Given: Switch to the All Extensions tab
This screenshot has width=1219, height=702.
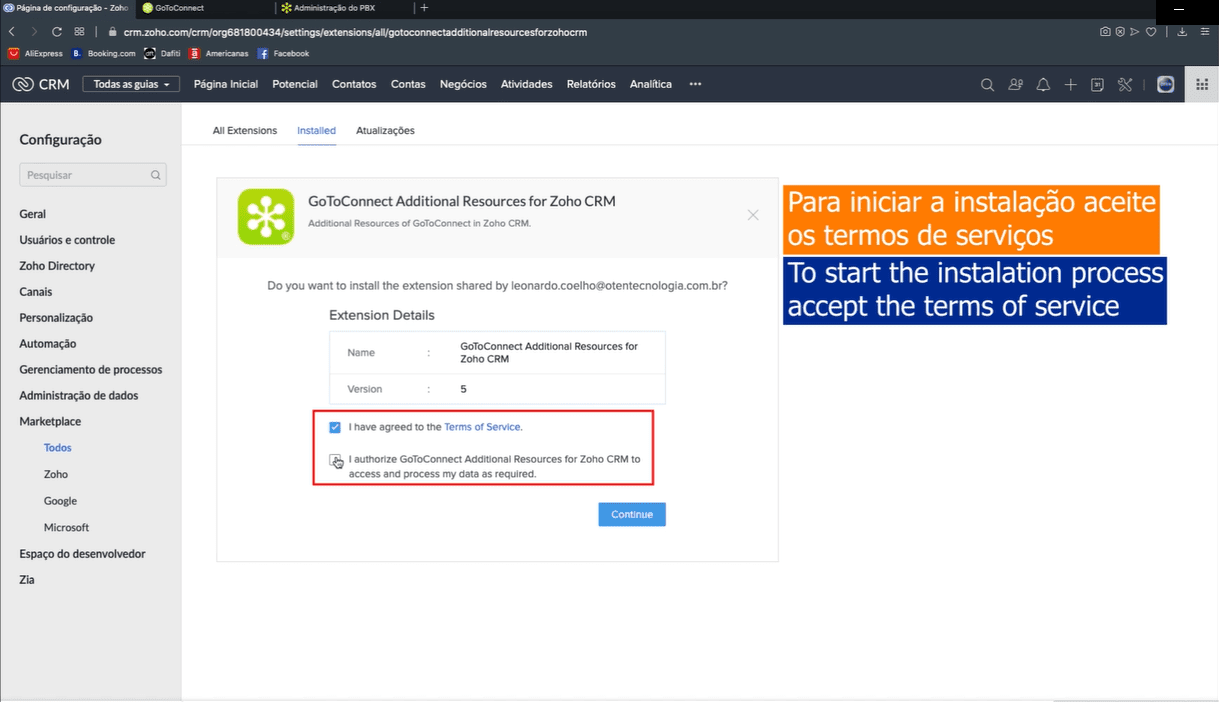Looking at the screenshot, I should (x=245, y=131).
